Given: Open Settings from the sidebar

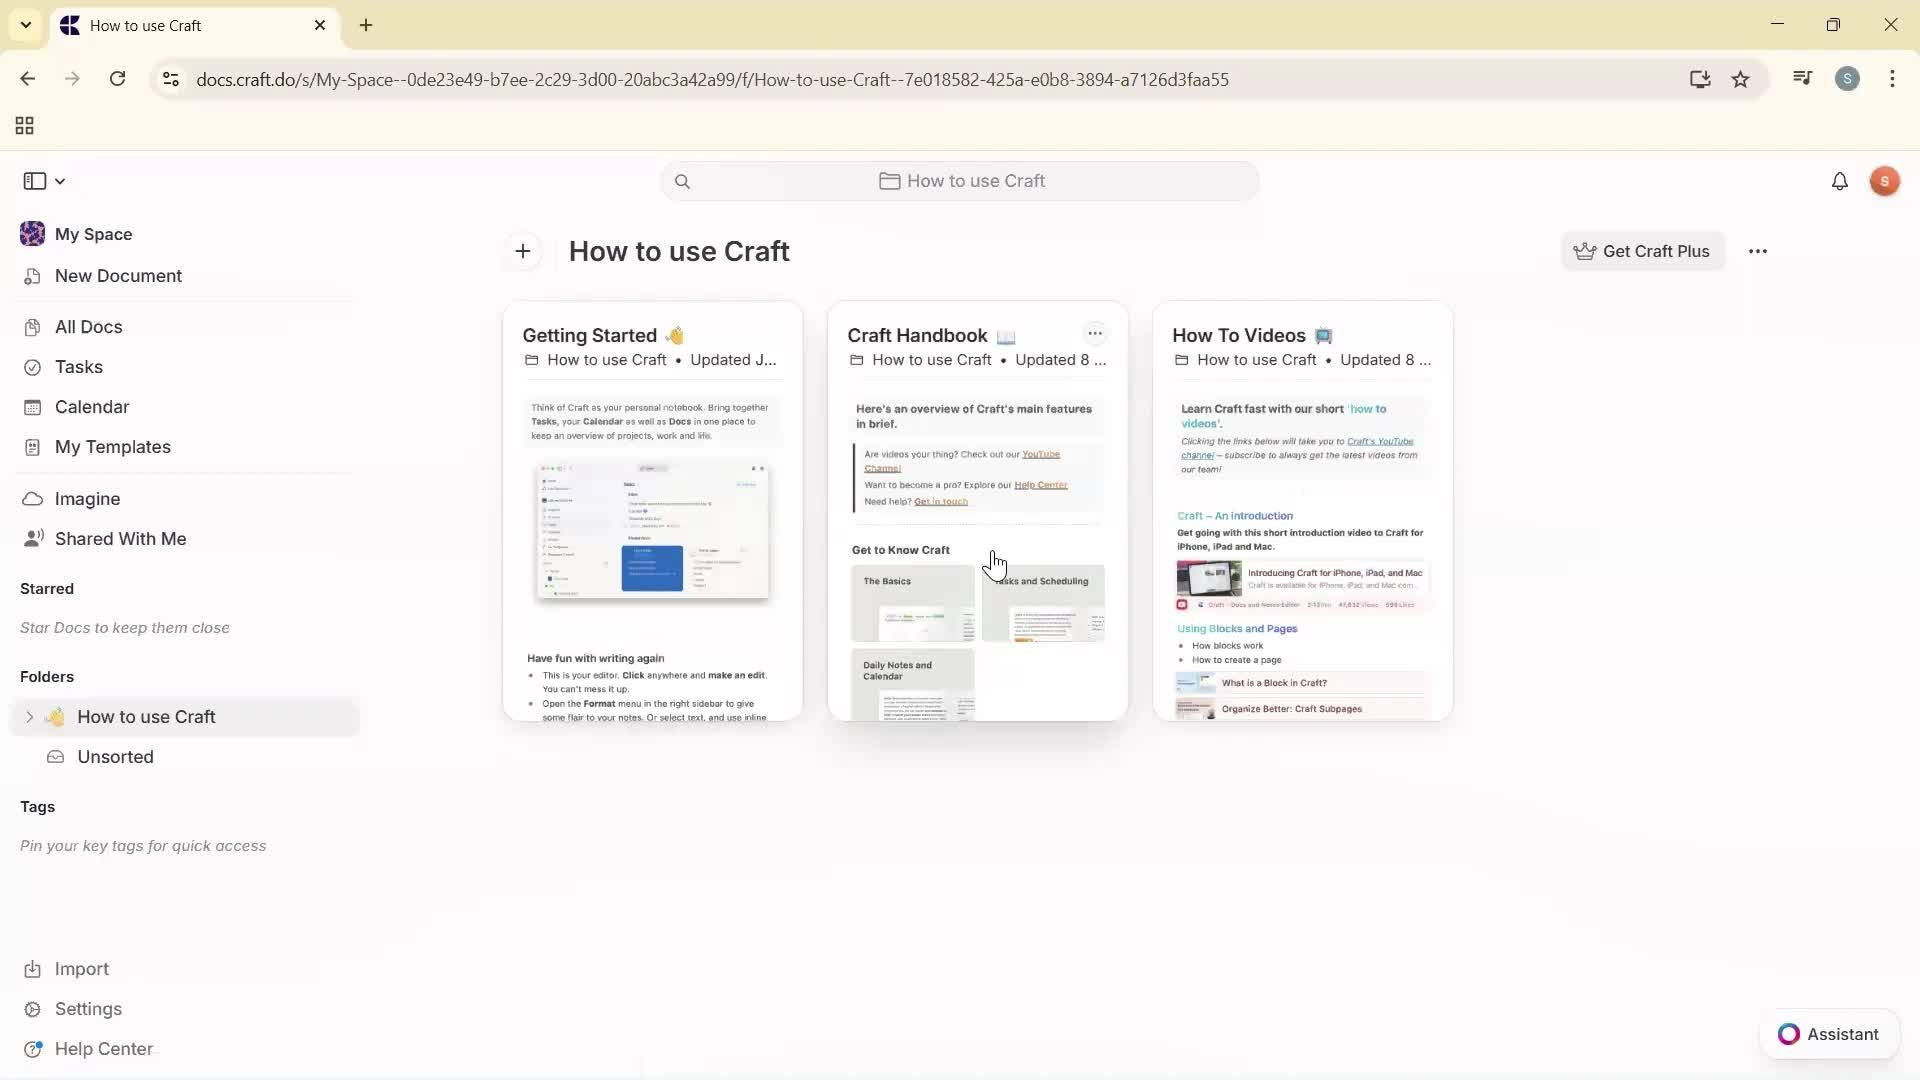Looking at the screenshot, I should (88, 1009).
